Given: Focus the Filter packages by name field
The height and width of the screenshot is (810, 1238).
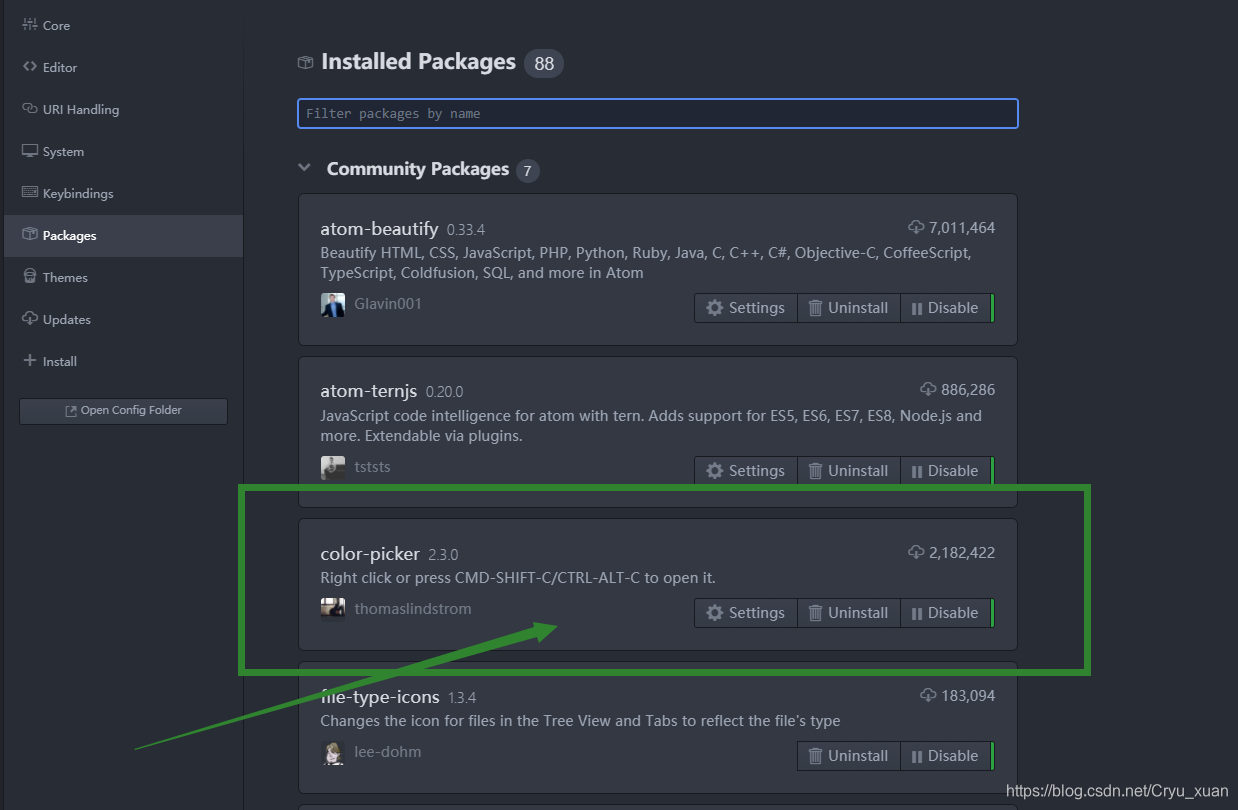Looking at the screenshot, I should (658, 114).
